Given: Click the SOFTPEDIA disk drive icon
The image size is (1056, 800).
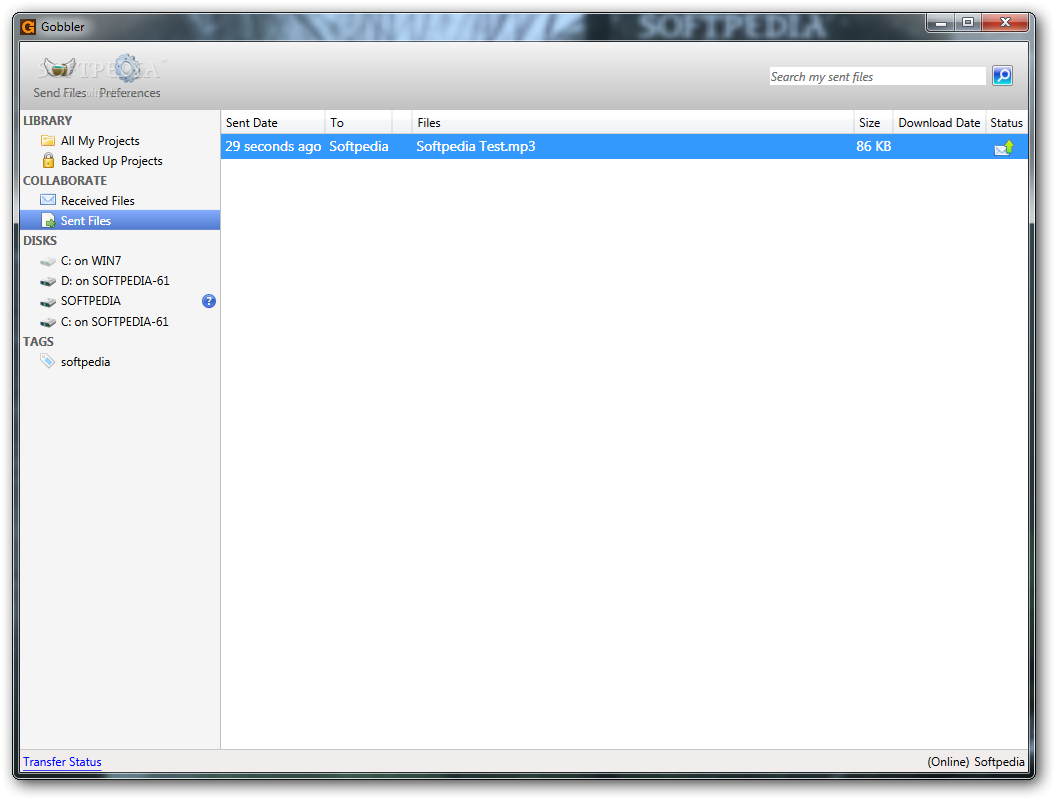Looking at the screenshot, I should 48,302.
